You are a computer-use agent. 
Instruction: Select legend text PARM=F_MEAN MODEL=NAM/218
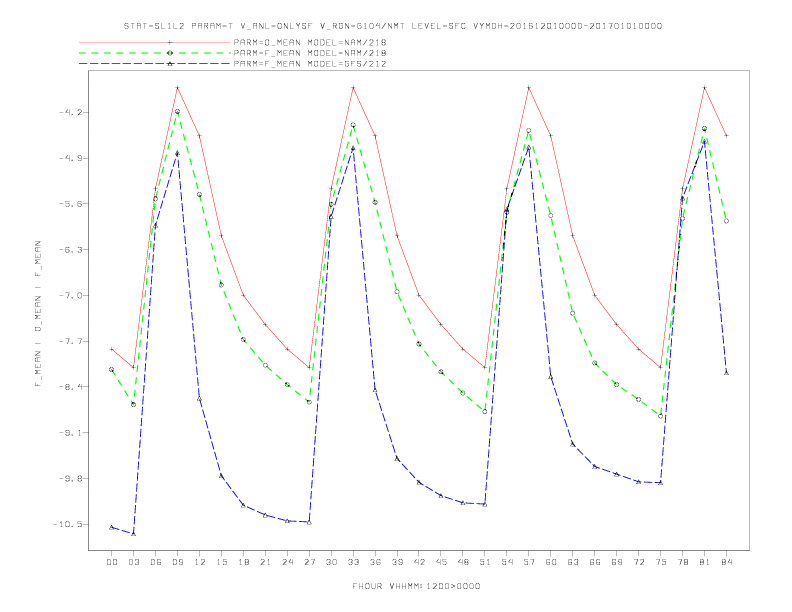coord(310,53)
